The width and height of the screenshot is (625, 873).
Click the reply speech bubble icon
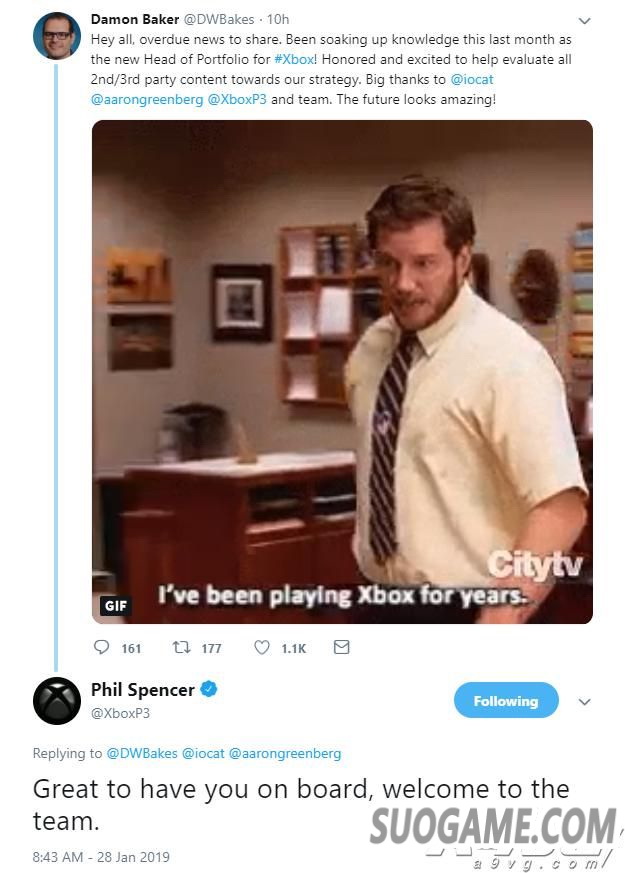pyautogui.click(x=101, y=647)
